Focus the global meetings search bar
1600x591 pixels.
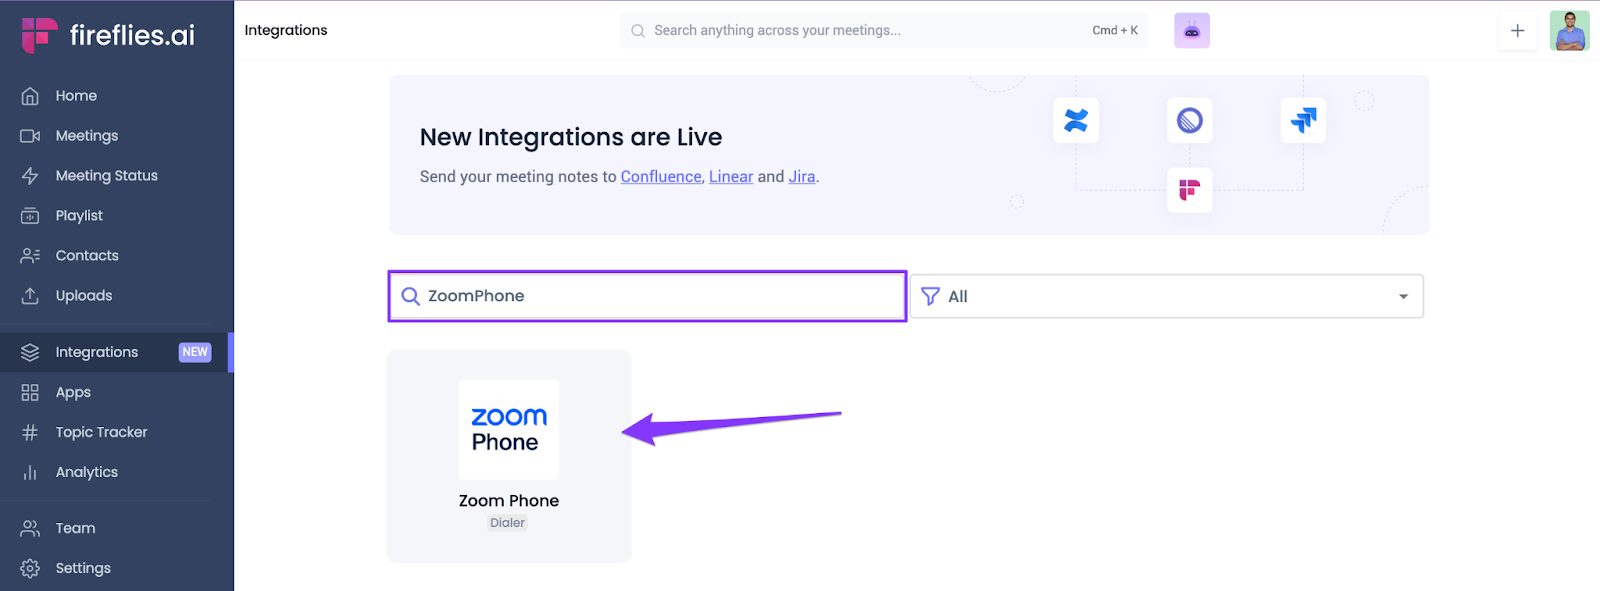860,31
